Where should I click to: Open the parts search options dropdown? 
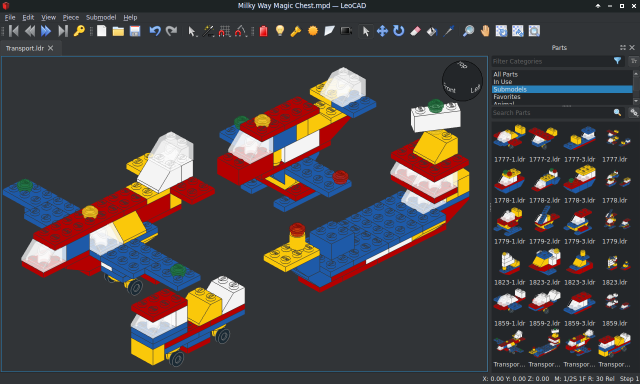pos(634,112)
